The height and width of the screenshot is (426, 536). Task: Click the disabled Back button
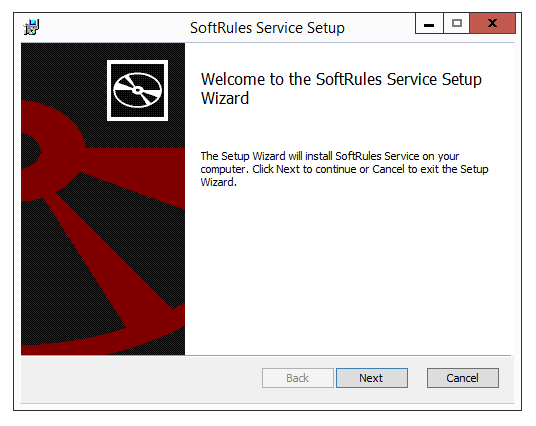[x=298, y=378]
